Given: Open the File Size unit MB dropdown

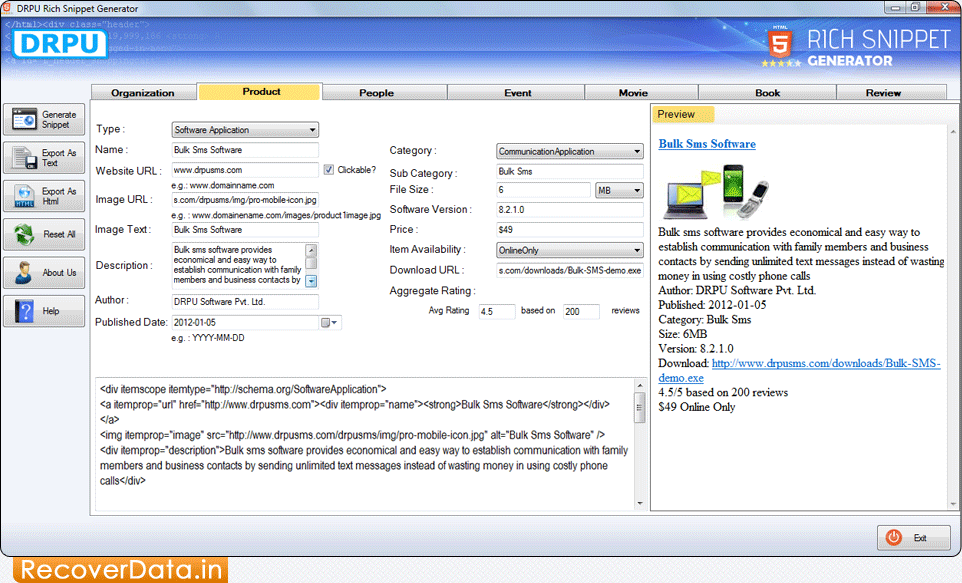Looking at the screenshot, I should pyautogui.click(x=619, y=190).
